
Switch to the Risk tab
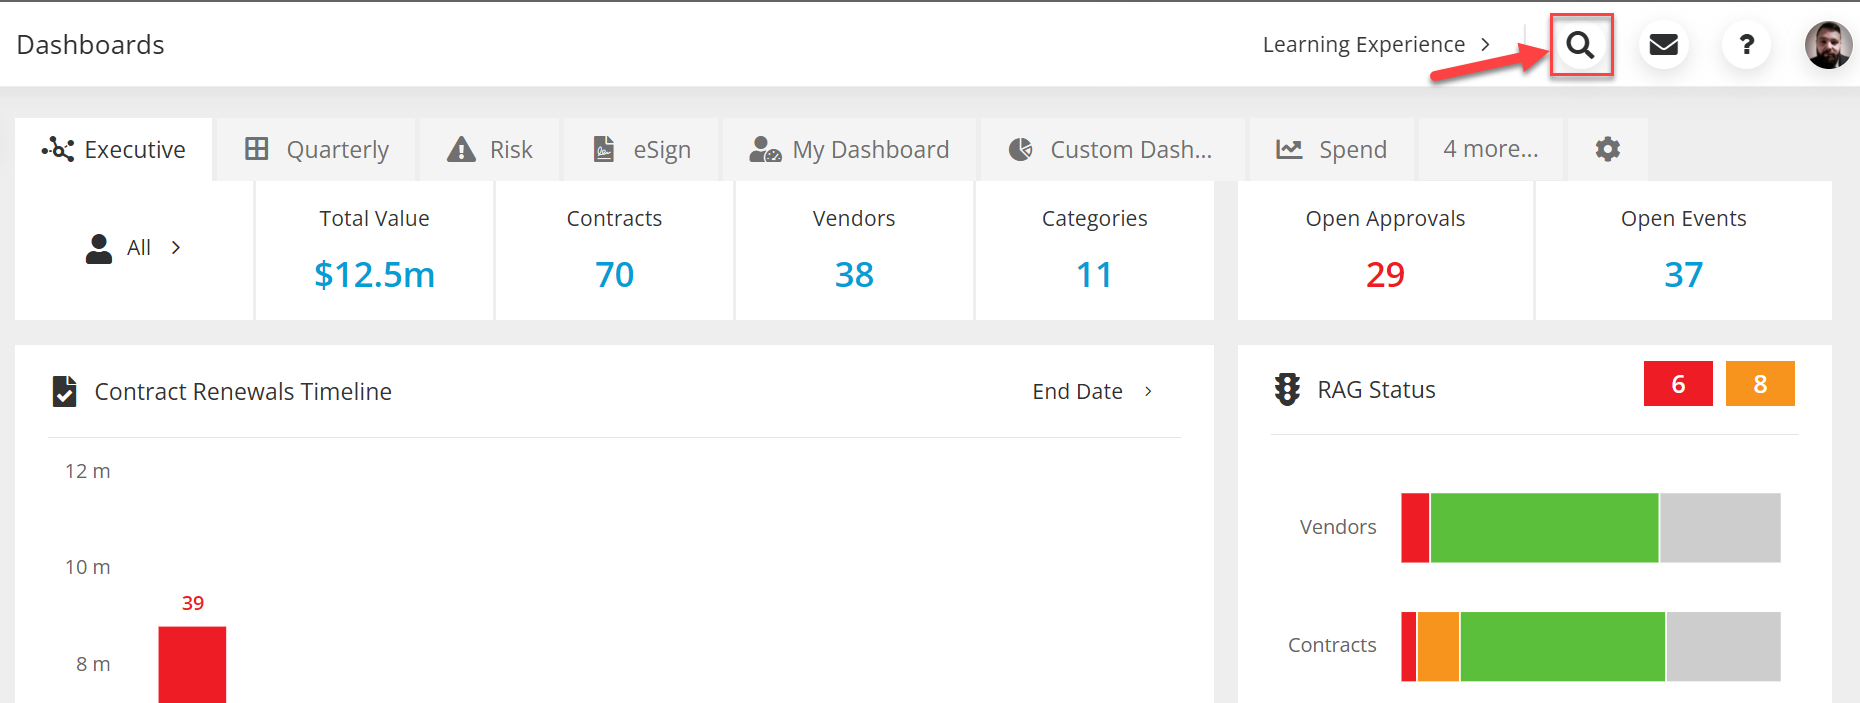click(x=490, y=149)
